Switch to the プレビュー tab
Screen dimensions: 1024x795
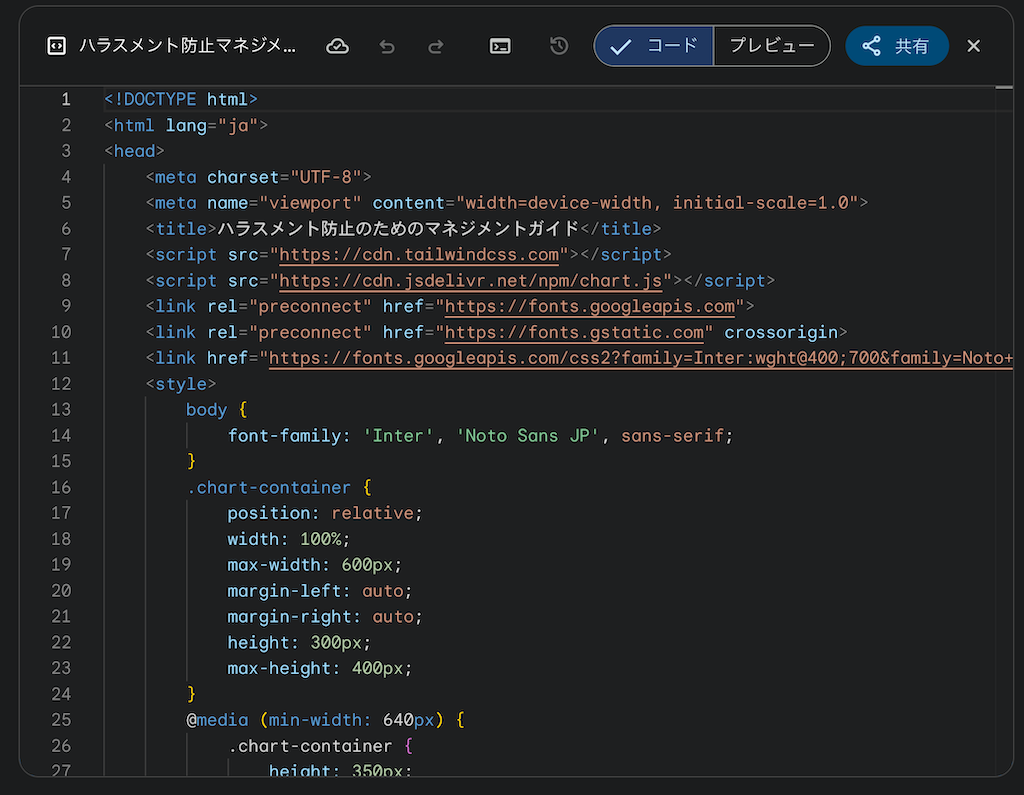point(772,46)
